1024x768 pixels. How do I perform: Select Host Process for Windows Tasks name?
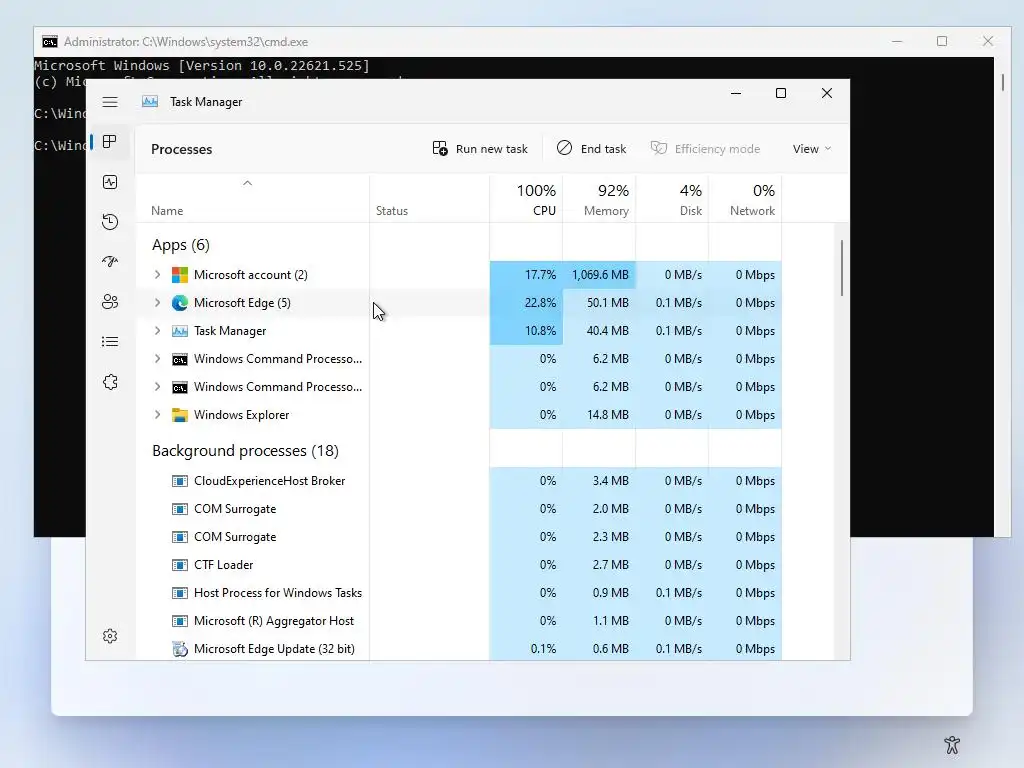(278, 594)
